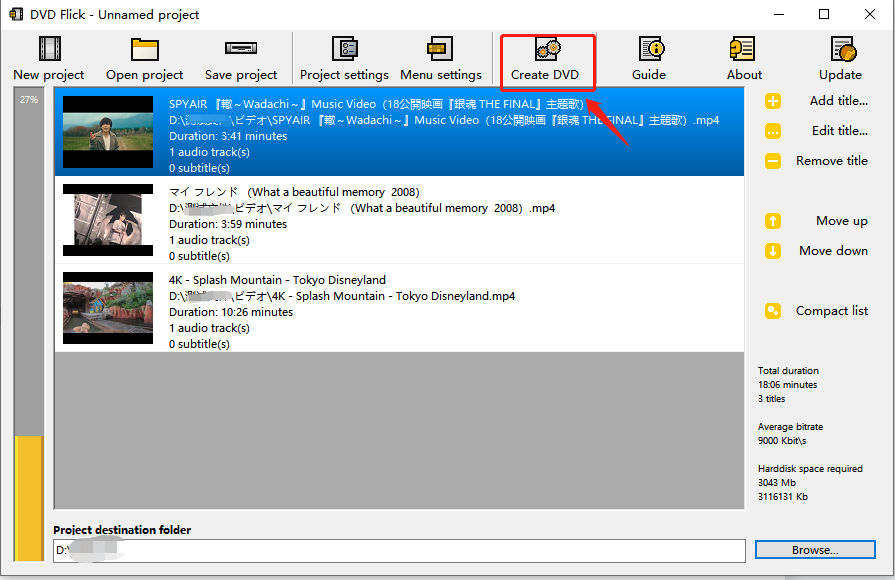
Task: Click the disc space usage bar showing 27%
Action: coord(29,324)
